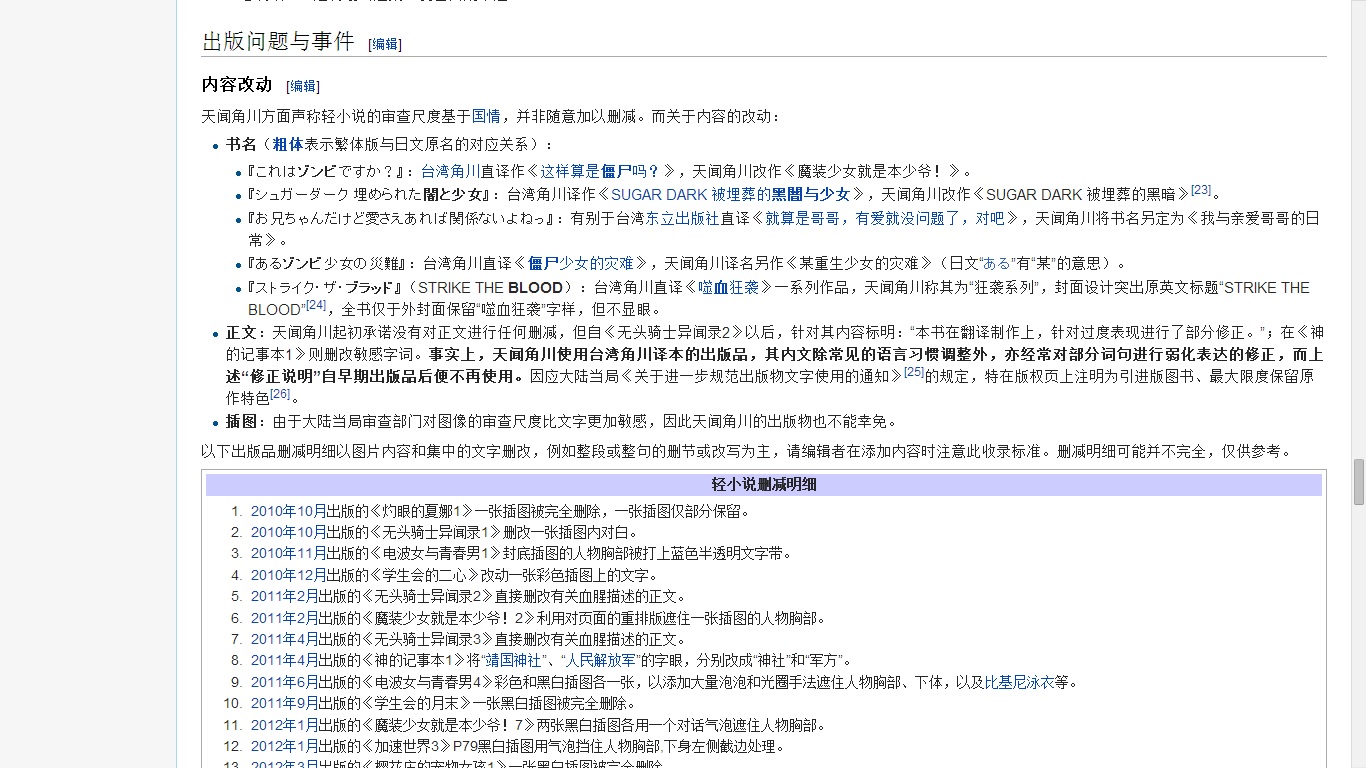Click 编辑 link beside 内容改动 heading

click(303, 86)
